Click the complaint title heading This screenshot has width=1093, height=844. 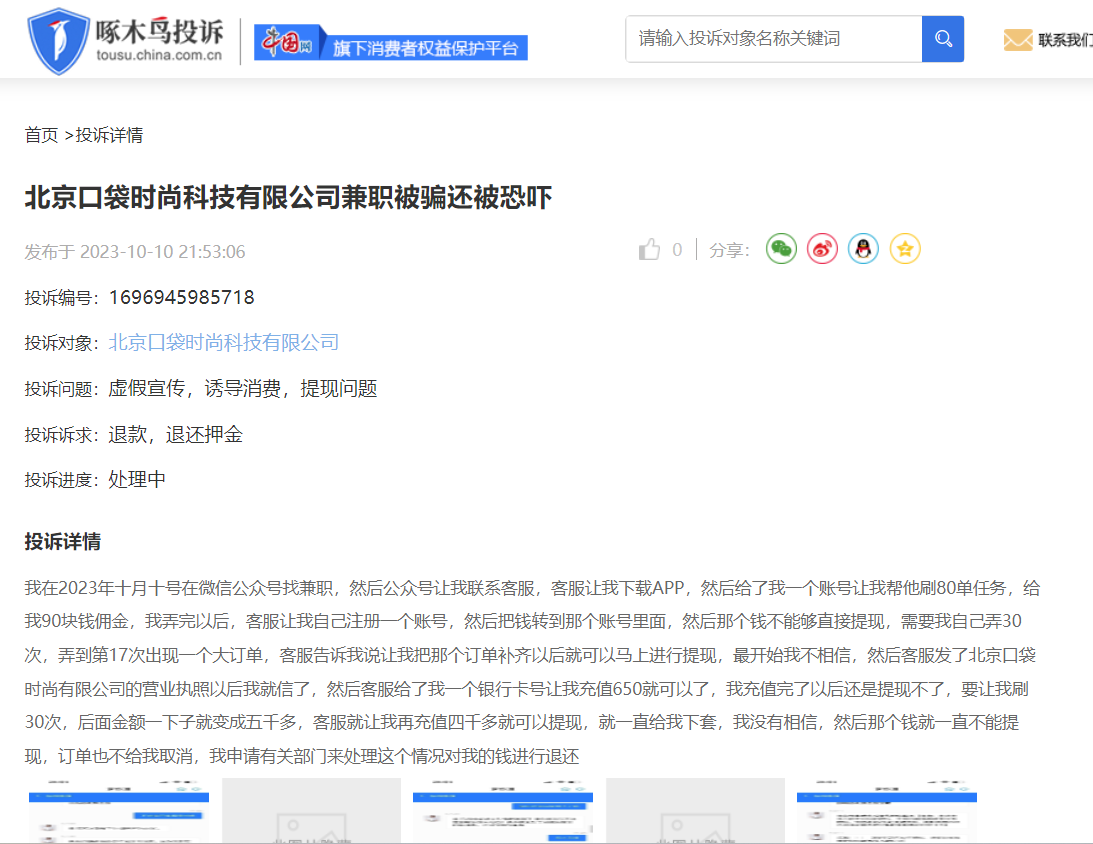pos(288,197)
